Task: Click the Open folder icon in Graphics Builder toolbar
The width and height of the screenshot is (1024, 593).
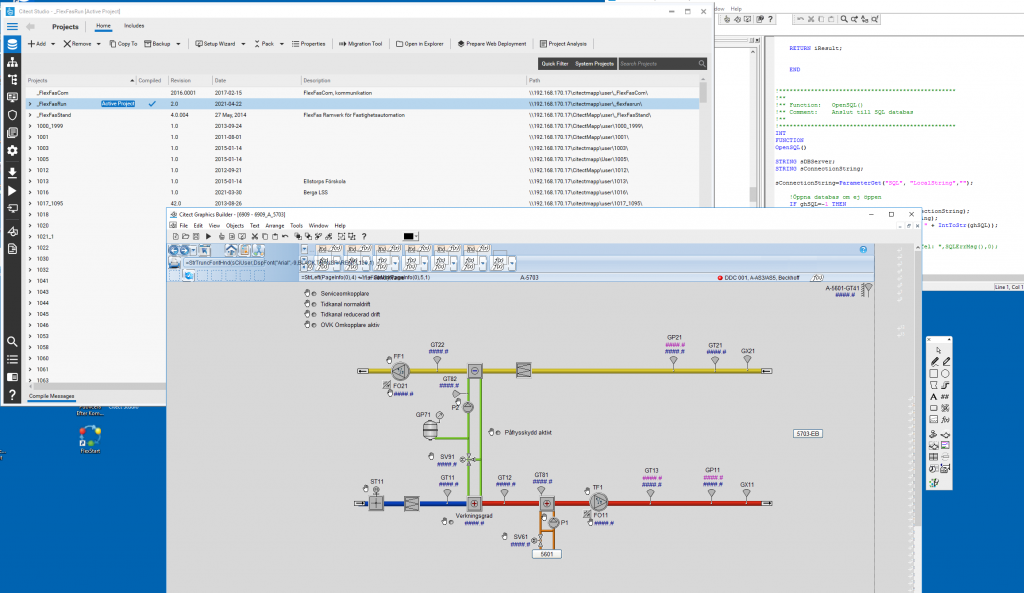Action: point(185,236)
